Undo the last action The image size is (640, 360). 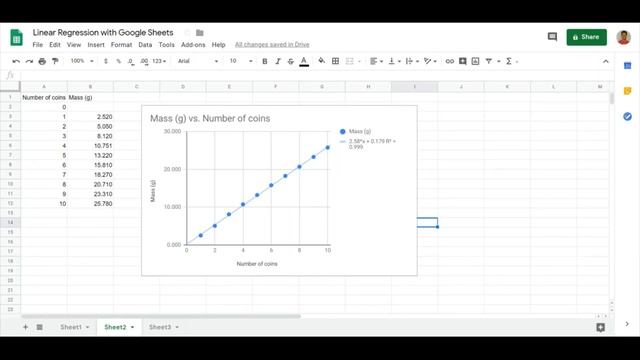[x=16, y=61]
